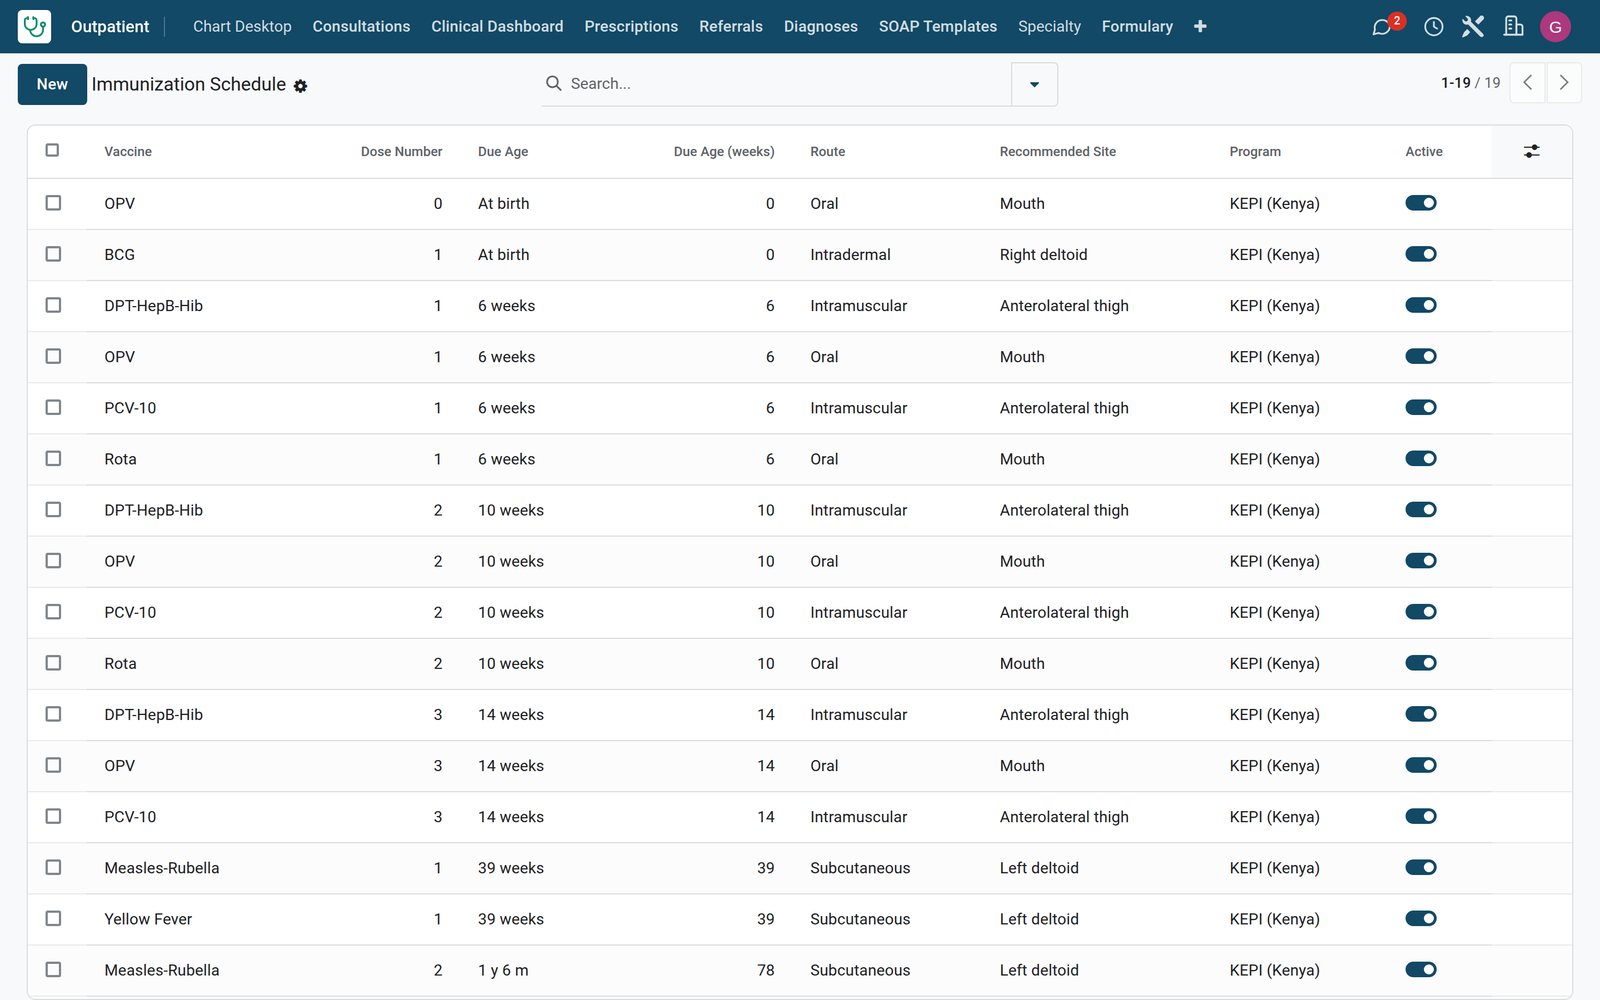
Task: Open the SOAP Templates menu
Action: pyautogui.click(x=938, y=26)
